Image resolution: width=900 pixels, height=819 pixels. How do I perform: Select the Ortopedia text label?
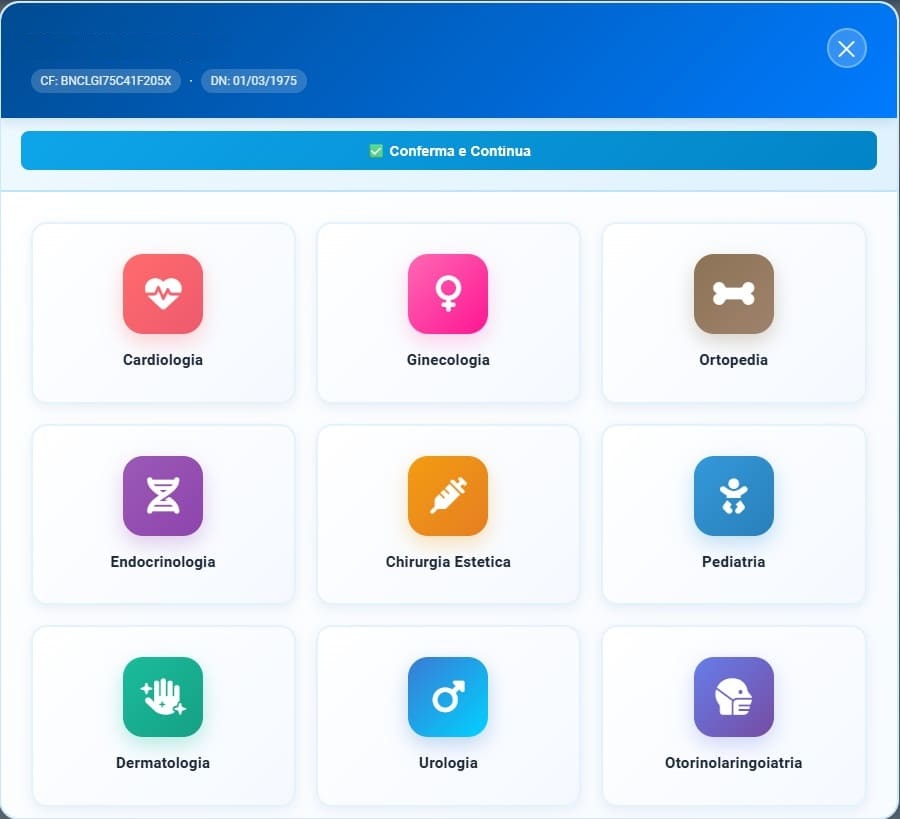[x=733, y=360]
